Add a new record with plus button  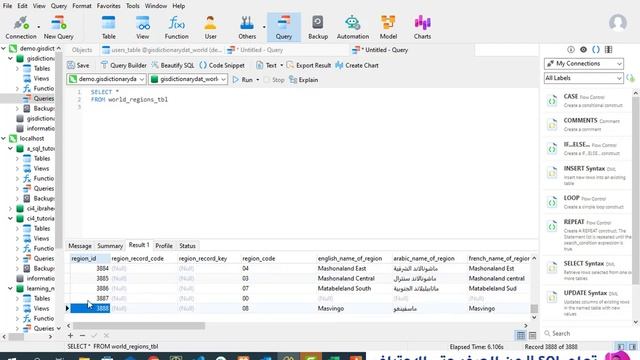click(x=70, y=336)
